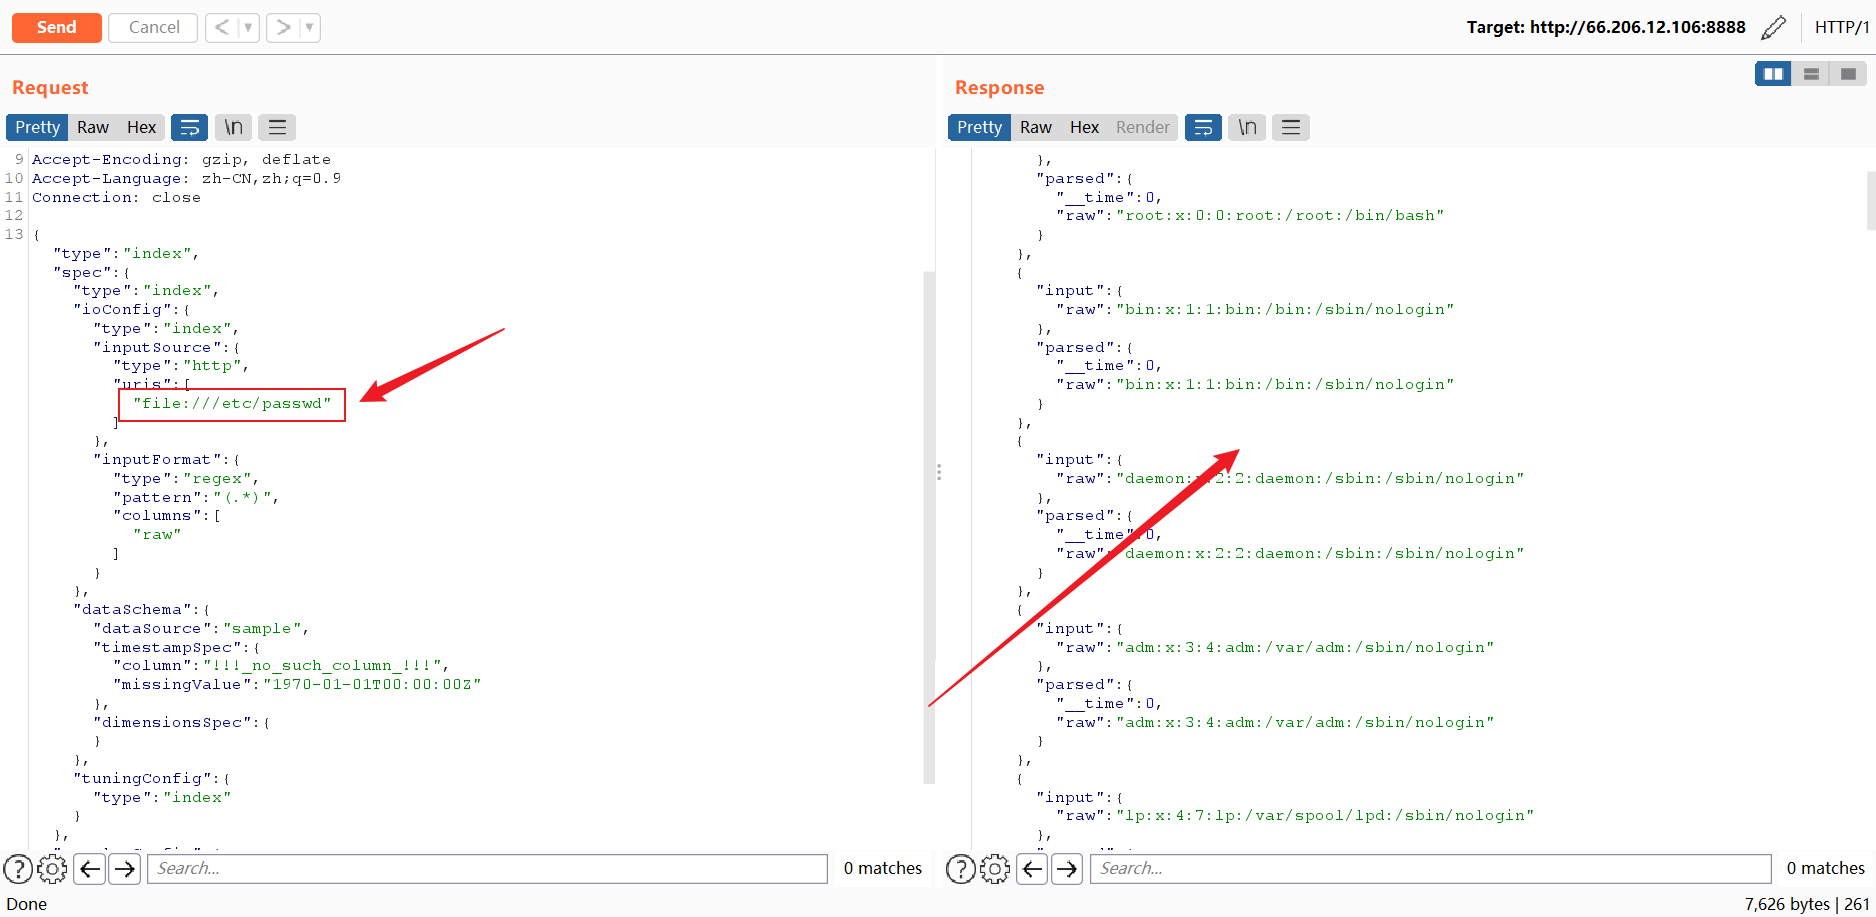The width and height of the screenshot is (1876, 917).
Task: Click the next-match arrow in Response search
Action: (1066, 869)
